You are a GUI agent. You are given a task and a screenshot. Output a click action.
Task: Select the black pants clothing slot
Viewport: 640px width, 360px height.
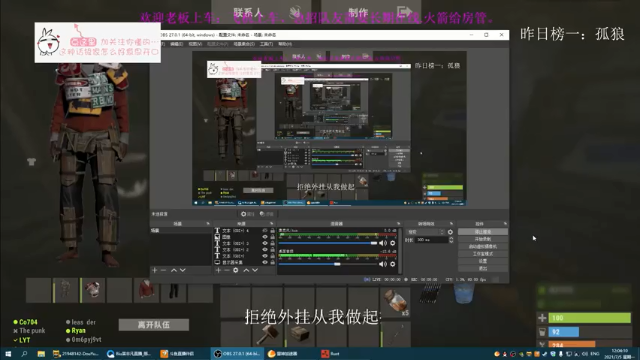click(x=173, y=290)
